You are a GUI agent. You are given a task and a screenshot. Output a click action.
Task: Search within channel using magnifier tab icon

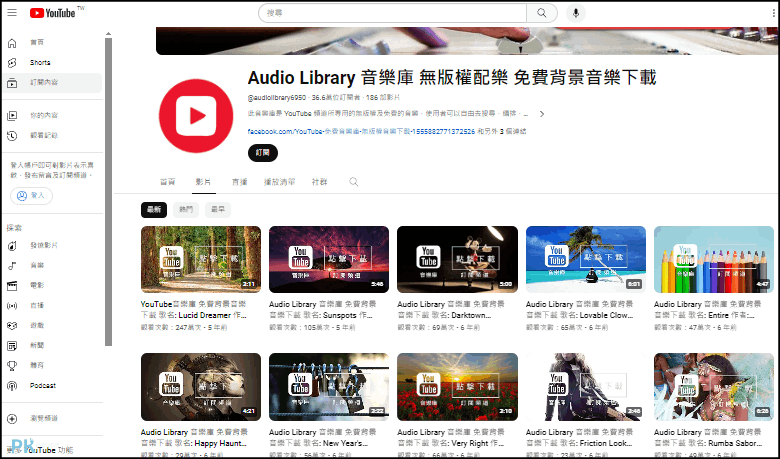(x=354, y=182)
